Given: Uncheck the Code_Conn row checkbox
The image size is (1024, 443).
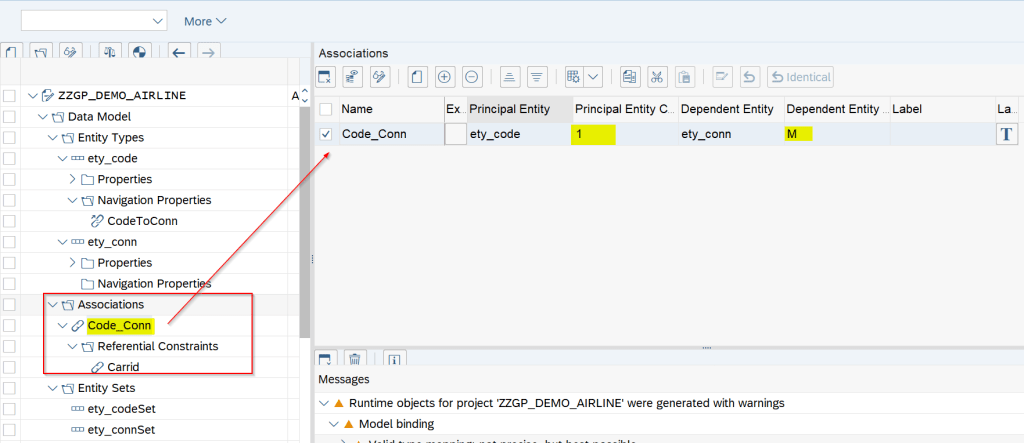Looking at the screenshot, I should coord(326,134).
